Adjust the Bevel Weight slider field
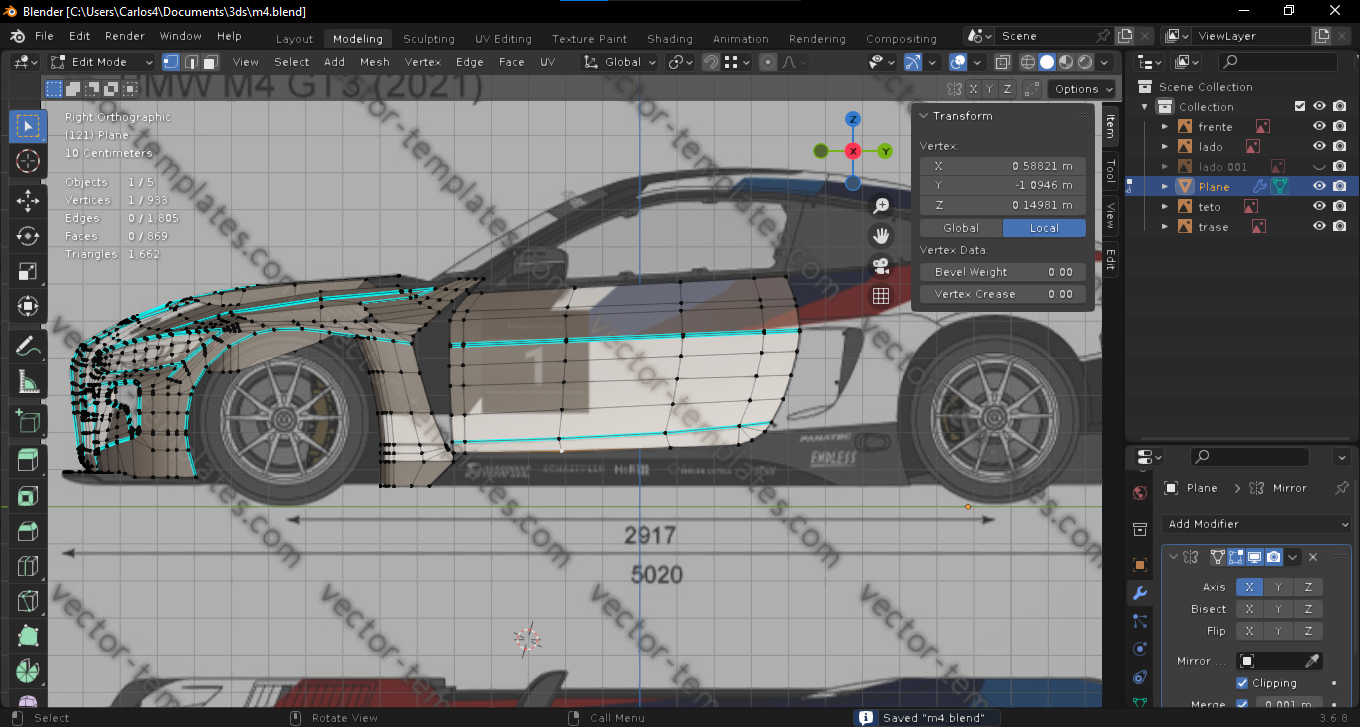The width and height of the screenshot is (1360, 727). click(1002, 272)
